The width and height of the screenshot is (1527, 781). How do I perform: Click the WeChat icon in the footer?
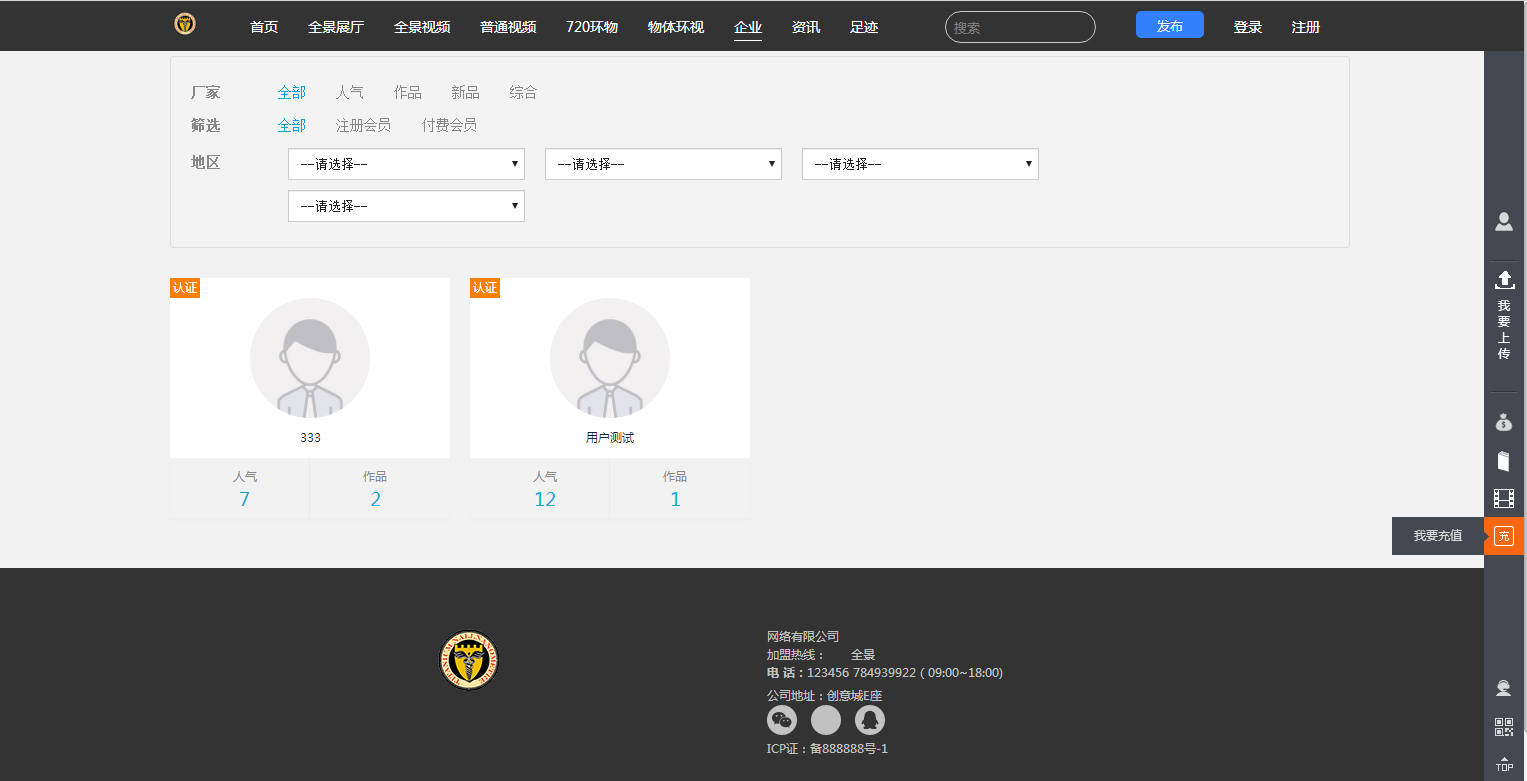click(782, 720)
